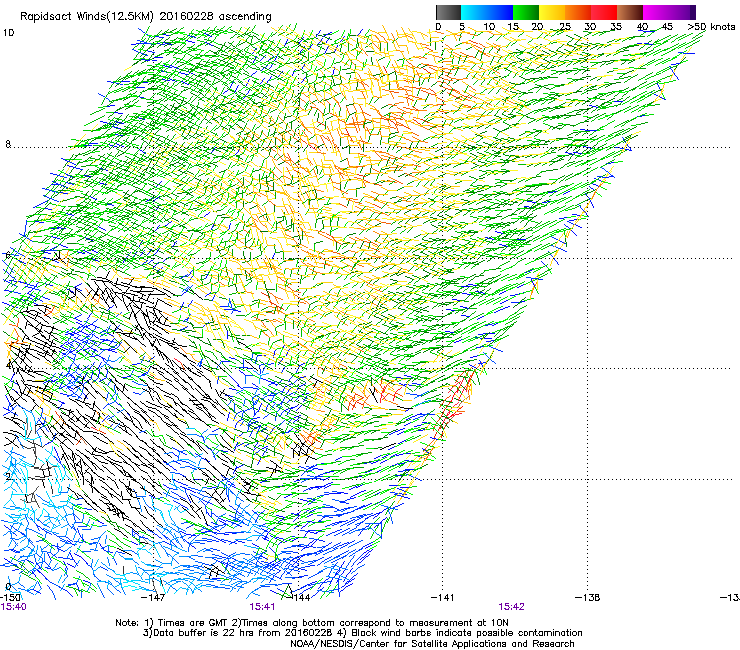Screen dimensions: 740x650
Task: Click the longitude label '-141'
Action: [x=443, y=598]
